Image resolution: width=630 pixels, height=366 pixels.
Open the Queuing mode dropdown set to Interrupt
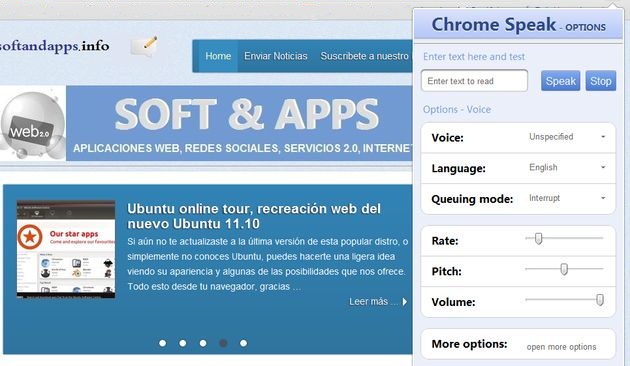pyautogui.click(x=567, y=198)
